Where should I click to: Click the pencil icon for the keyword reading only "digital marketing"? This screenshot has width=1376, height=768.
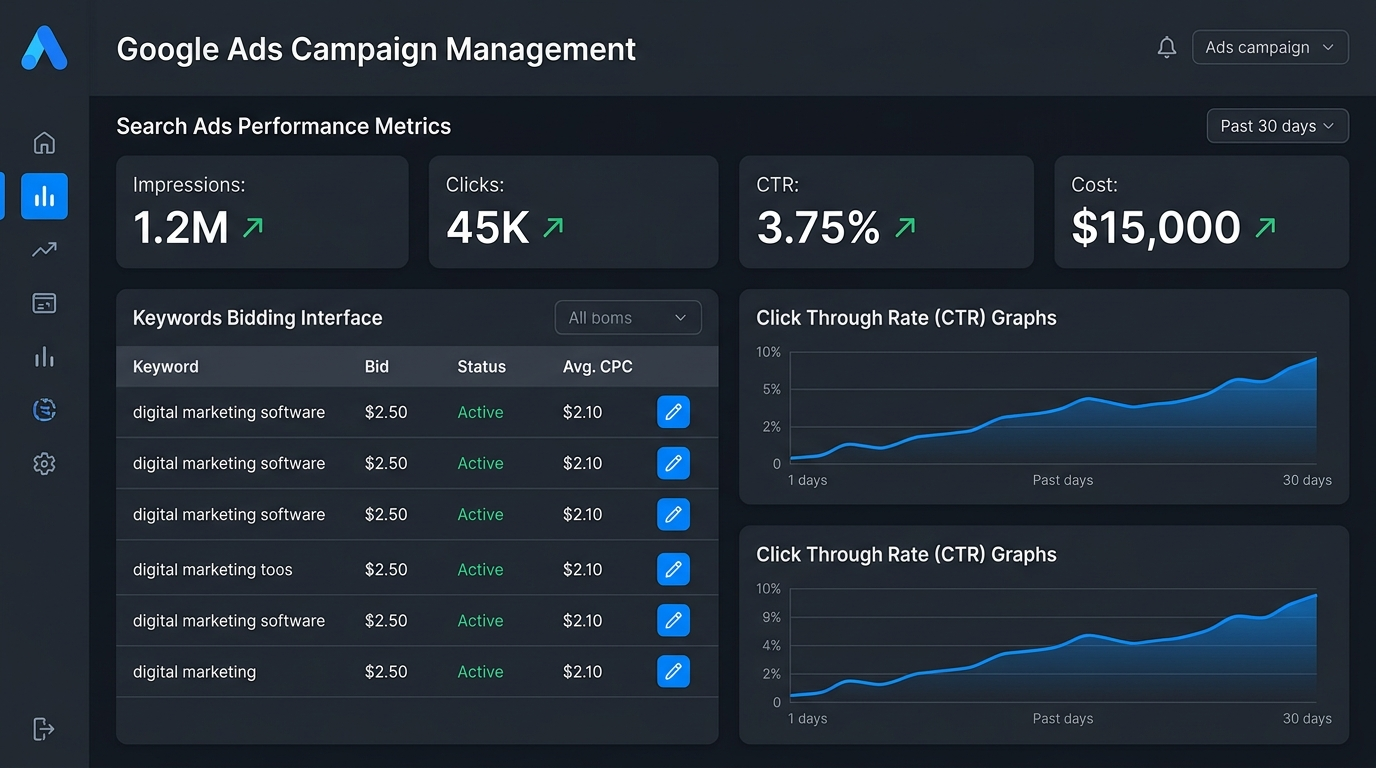[x=673, y=671]
